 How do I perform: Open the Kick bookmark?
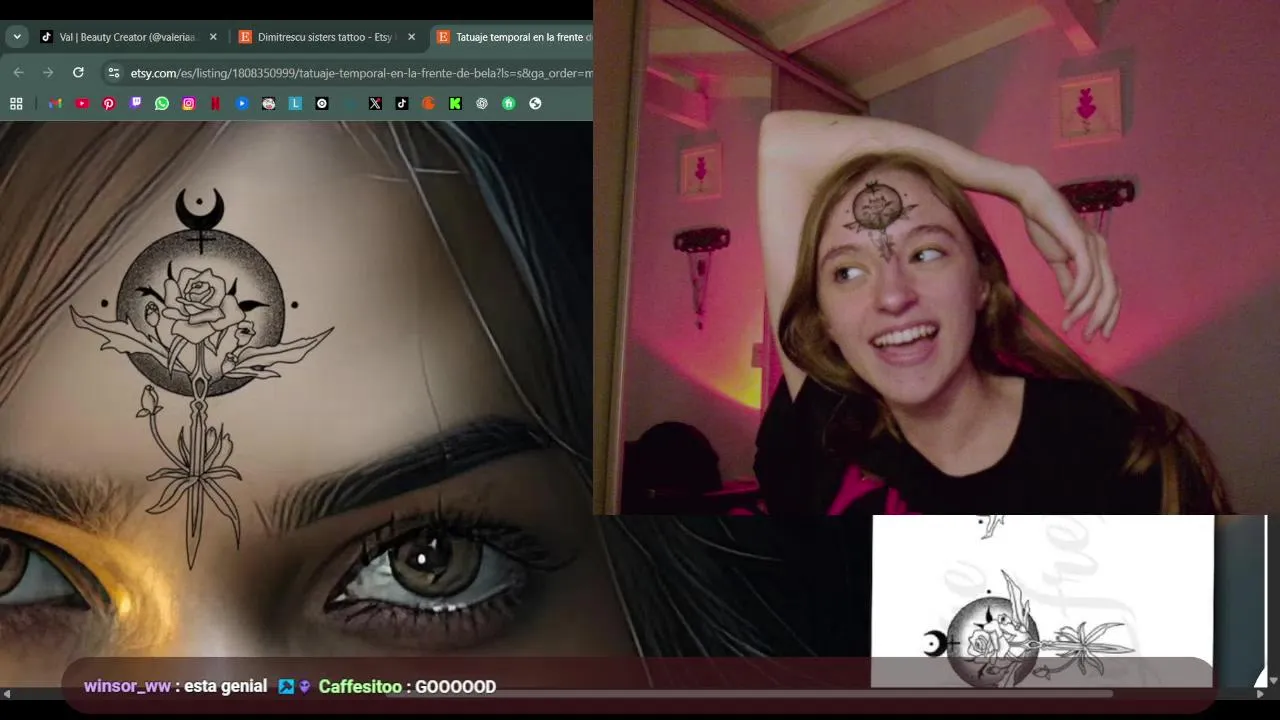[x=455, y=103]
